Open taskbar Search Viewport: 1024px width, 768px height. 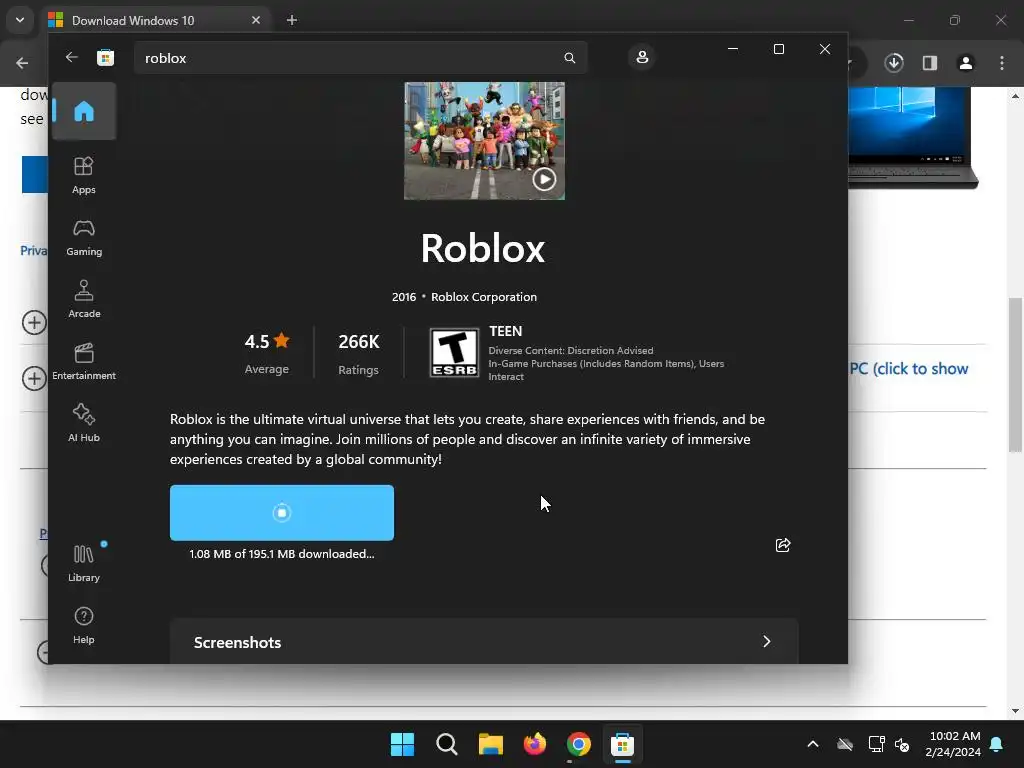tap(447, 744)
